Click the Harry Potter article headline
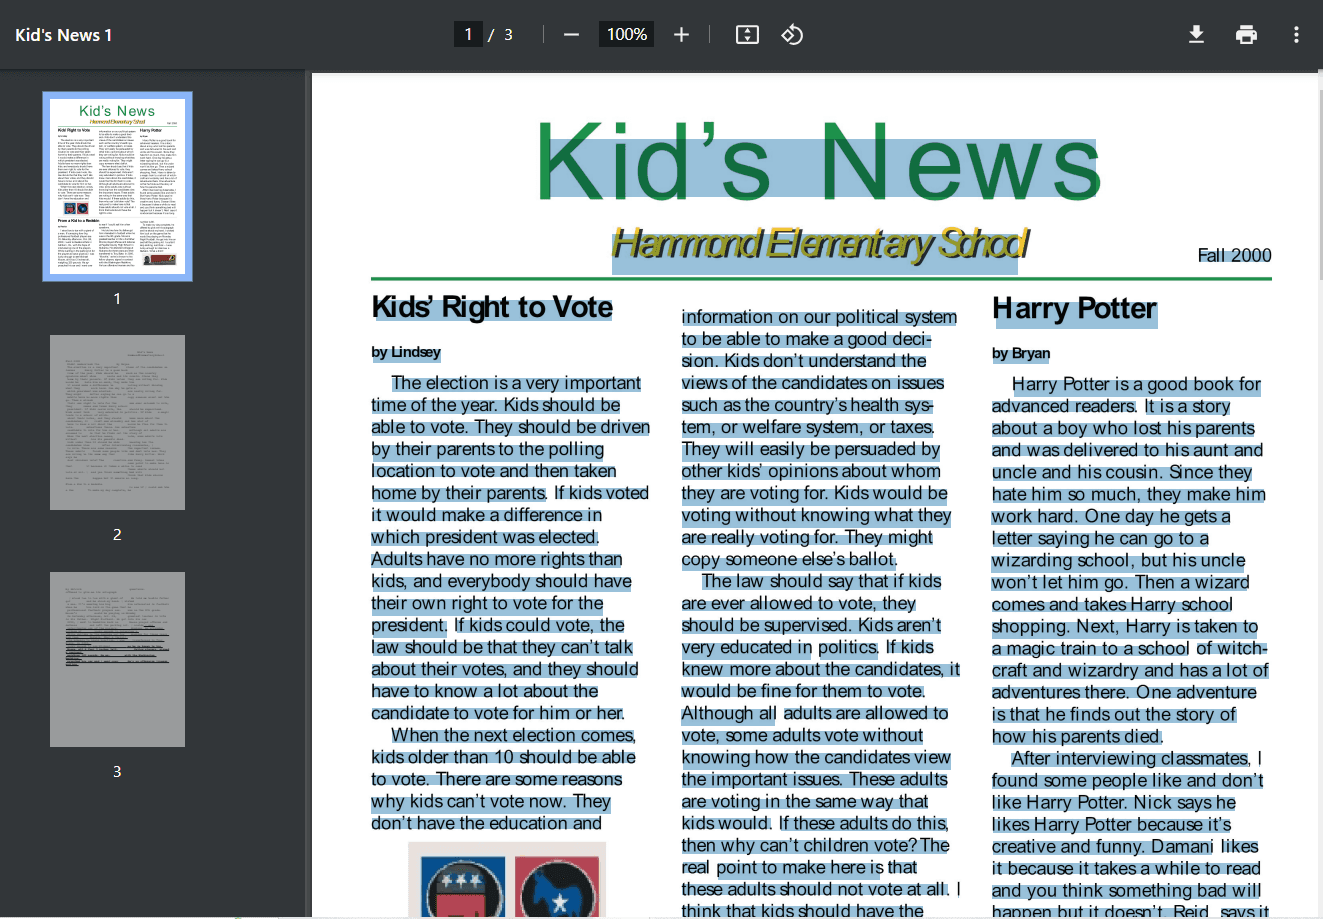This screenshot has height=919, width=1323. tap(1074, 309)
